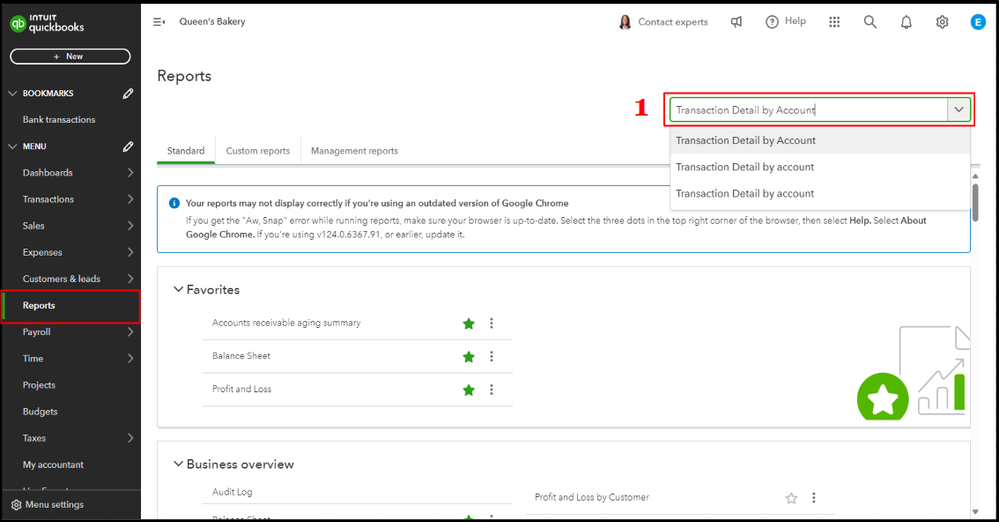Screen dimensions: 999x522
Task: Click the New button
Action: click(70, 57)
